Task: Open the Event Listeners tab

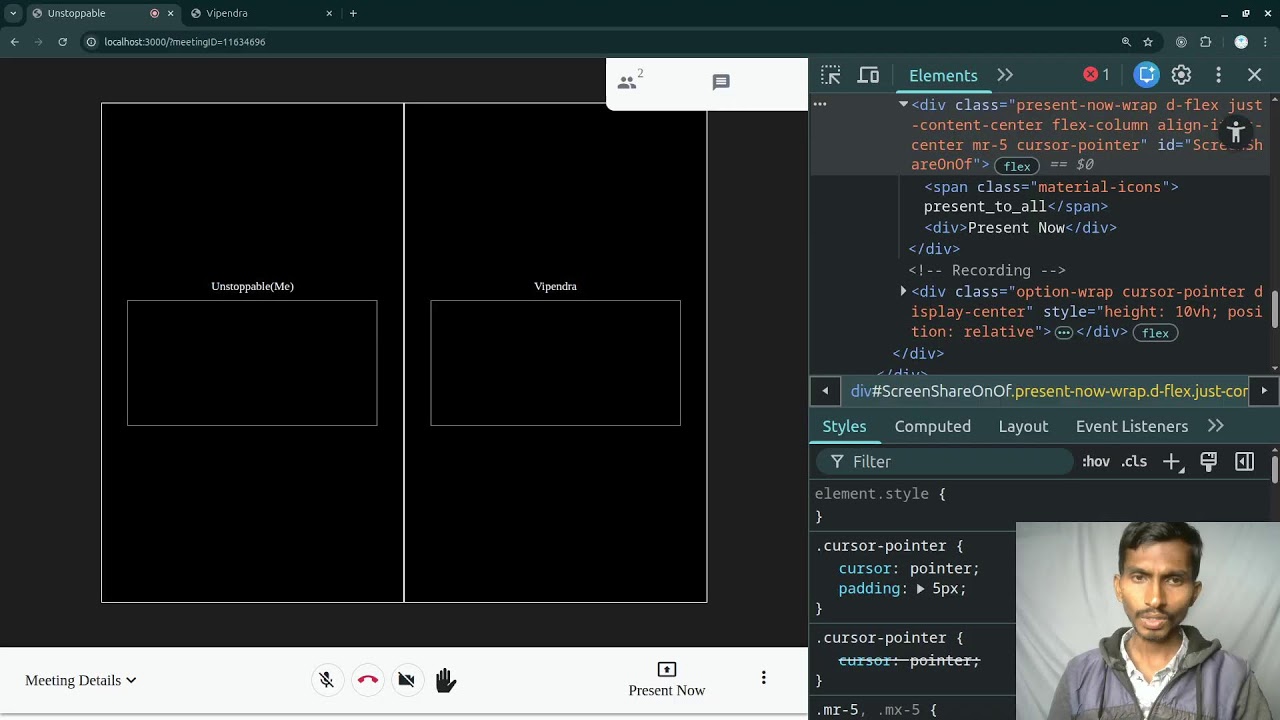Action: click(x=1132, y=426)
